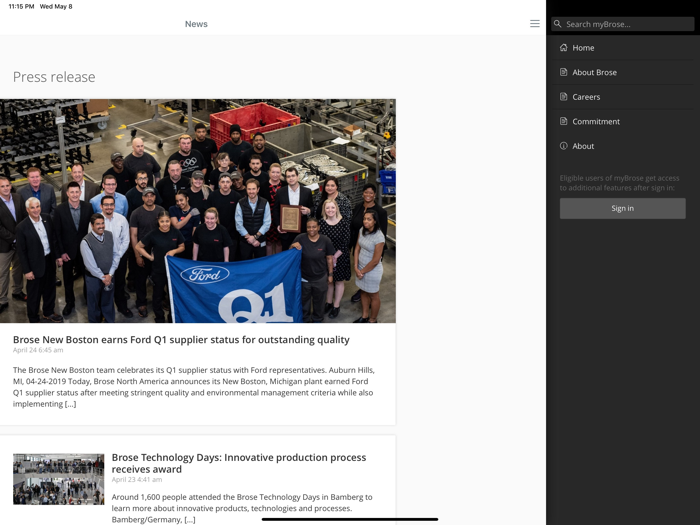Click the Home house icon
Viewport: 700px width, 525px height.
pyautogui.click(x=563, y=47)
